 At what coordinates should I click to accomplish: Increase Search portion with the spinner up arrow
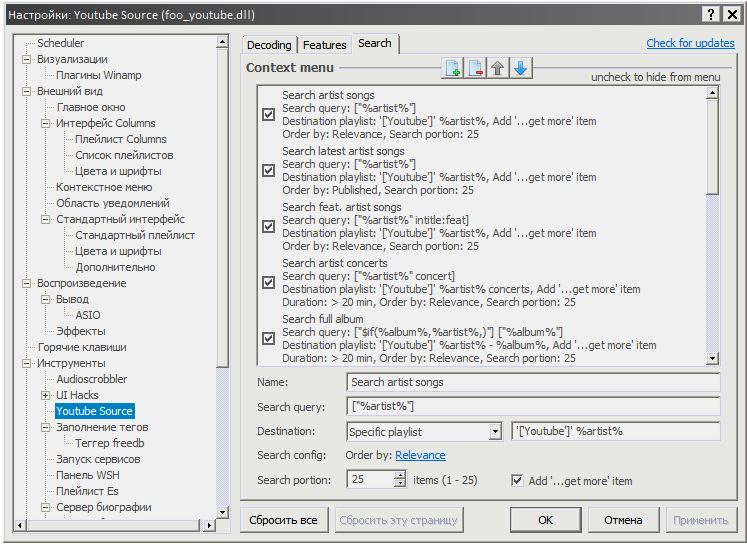tap(400, 475)
